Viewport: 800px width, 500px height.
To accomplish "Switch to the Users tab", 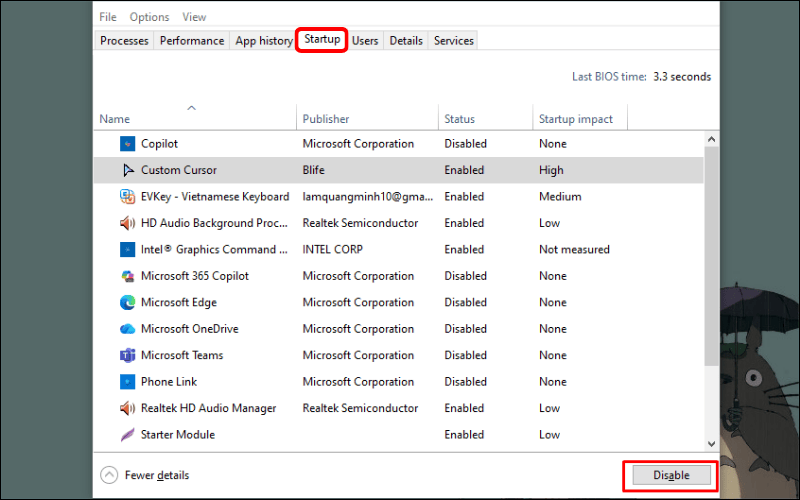I will [x=365, y=41].
